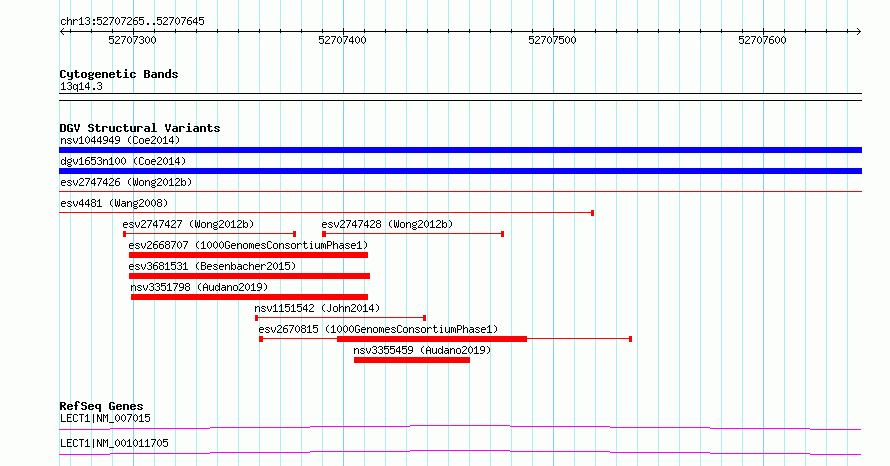This screenshot has width=890, height=466.
Task: Click the LECT1|NM_007015 gene label
Action: click(x=106, y=418)
